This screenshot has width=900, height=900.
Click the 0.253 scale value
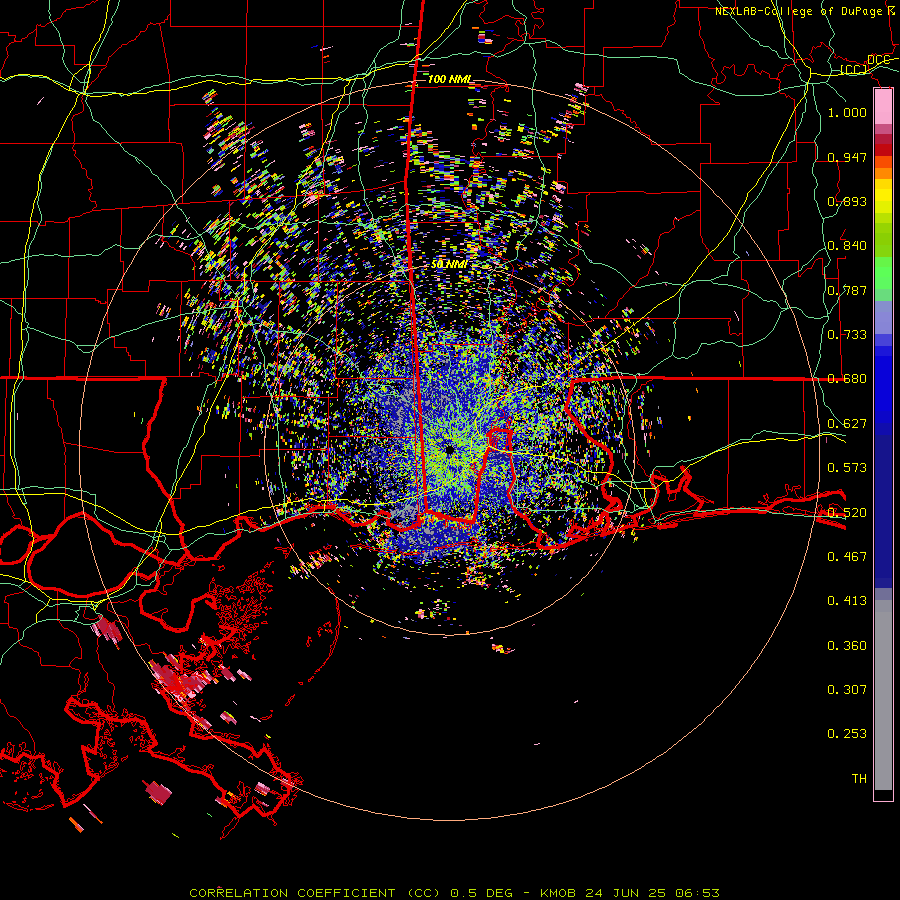[847, 734]
